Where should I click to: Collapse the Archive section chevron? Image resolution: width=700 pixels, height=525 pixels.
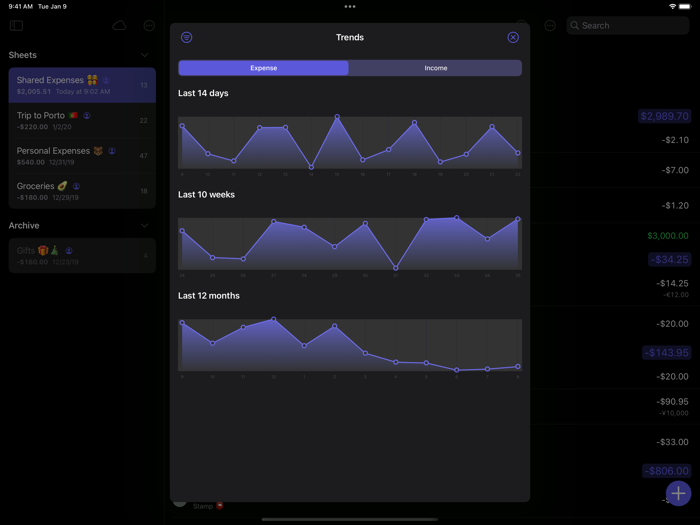click(145, 226)
